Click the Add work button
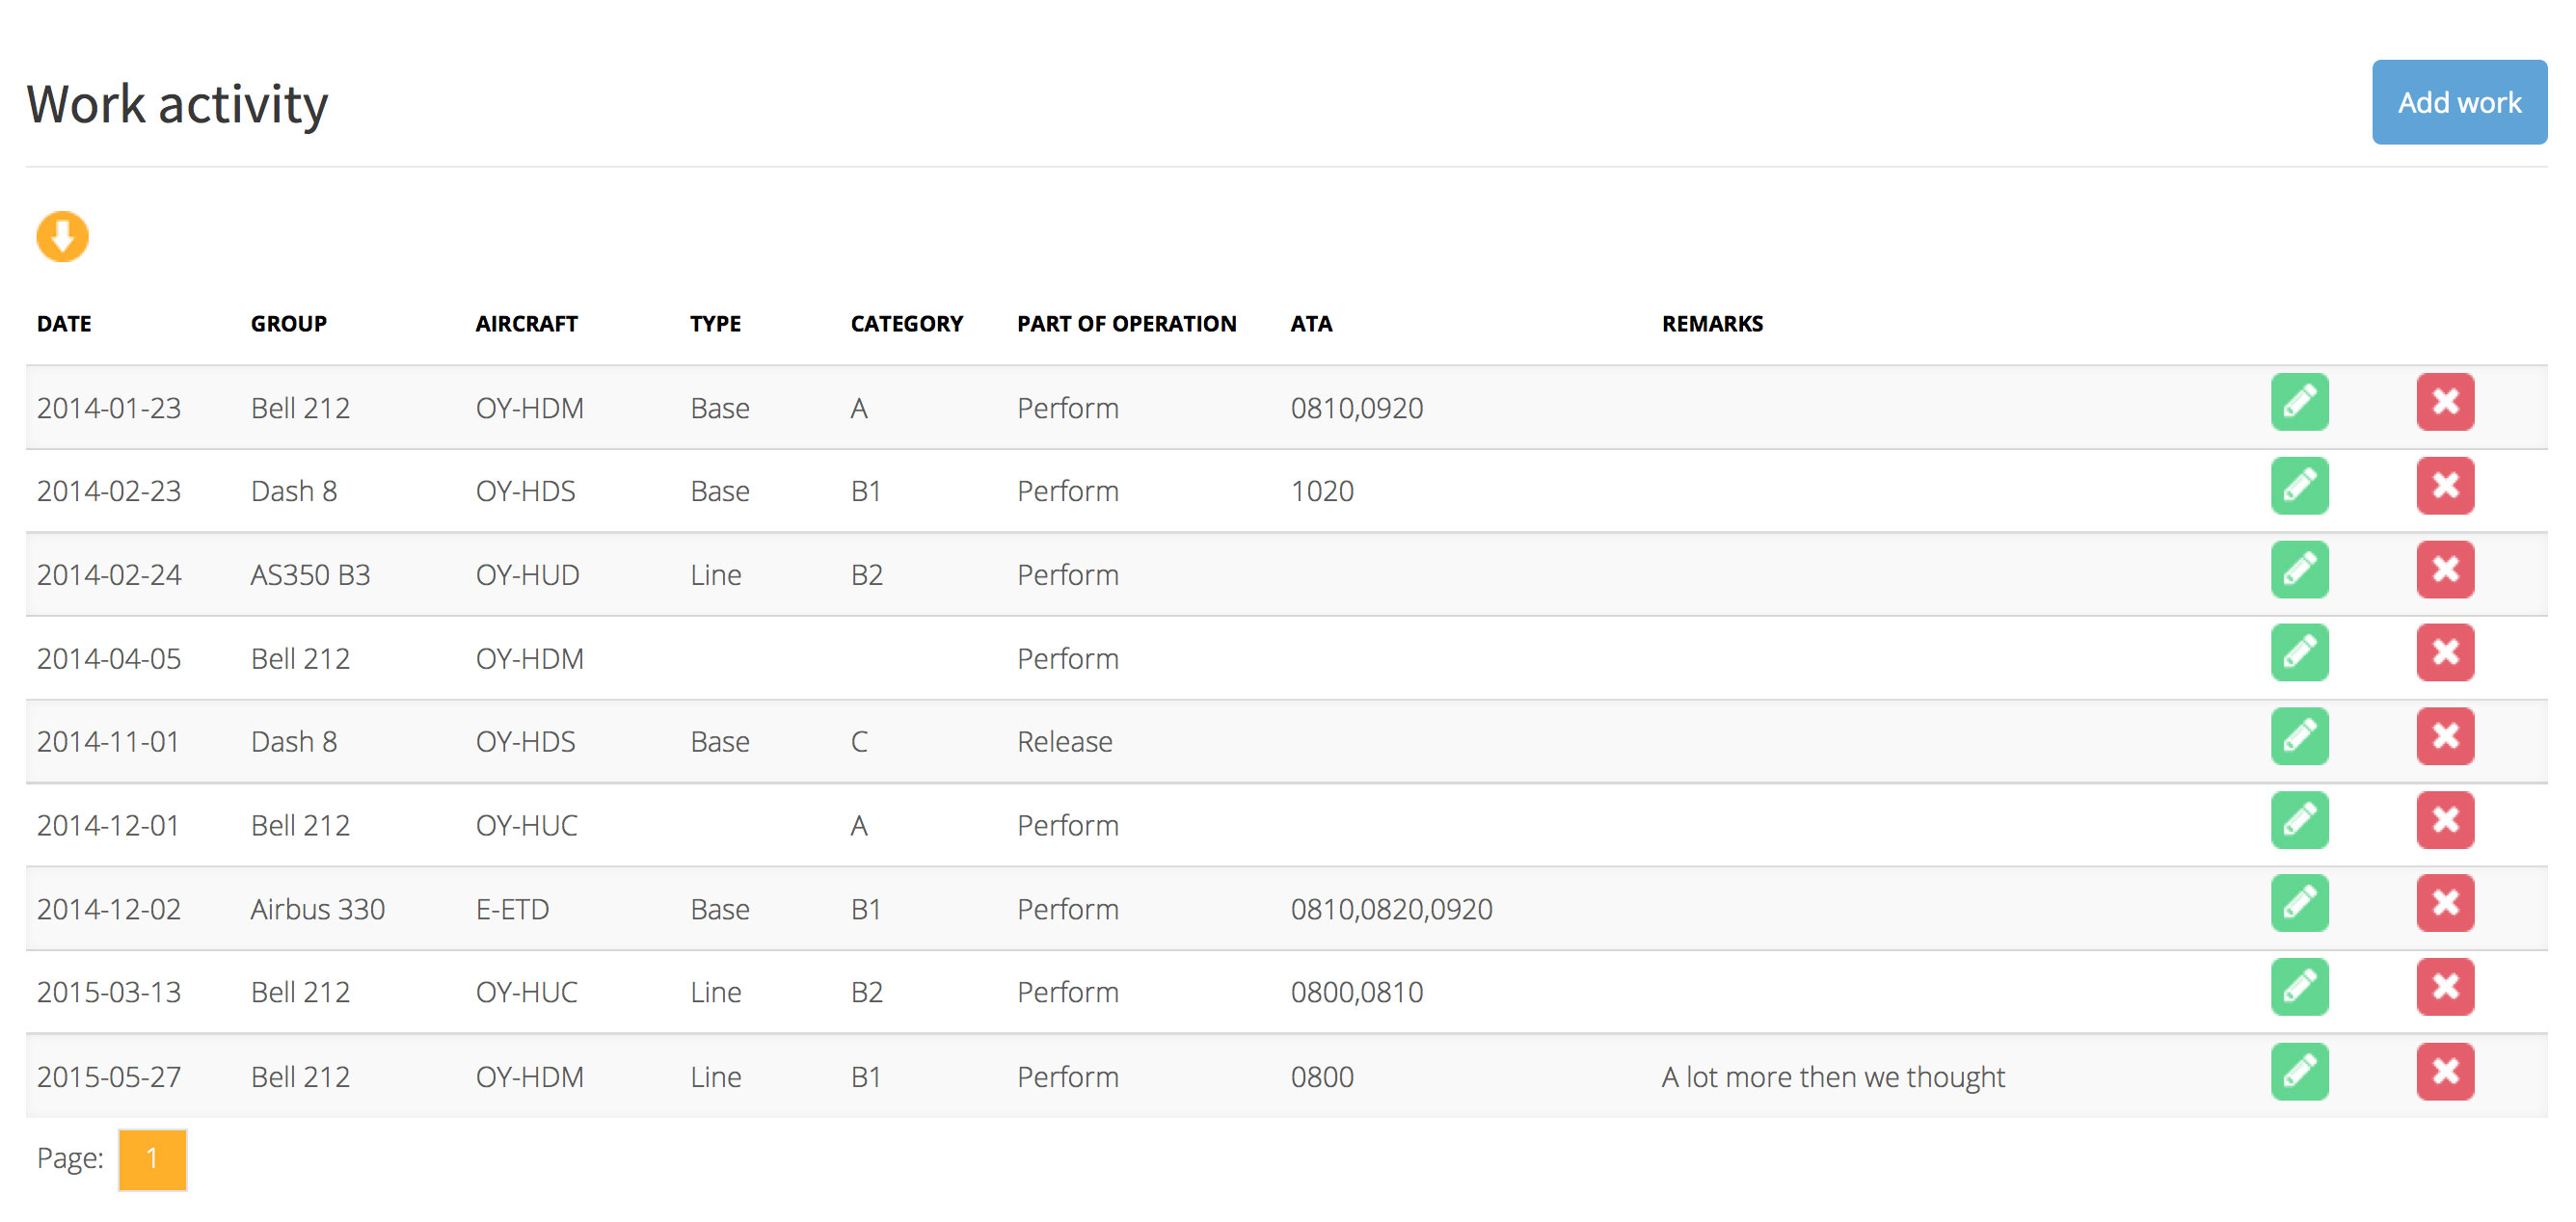This screenshot has height=1222, width=2576. [x=2459, y=102]
